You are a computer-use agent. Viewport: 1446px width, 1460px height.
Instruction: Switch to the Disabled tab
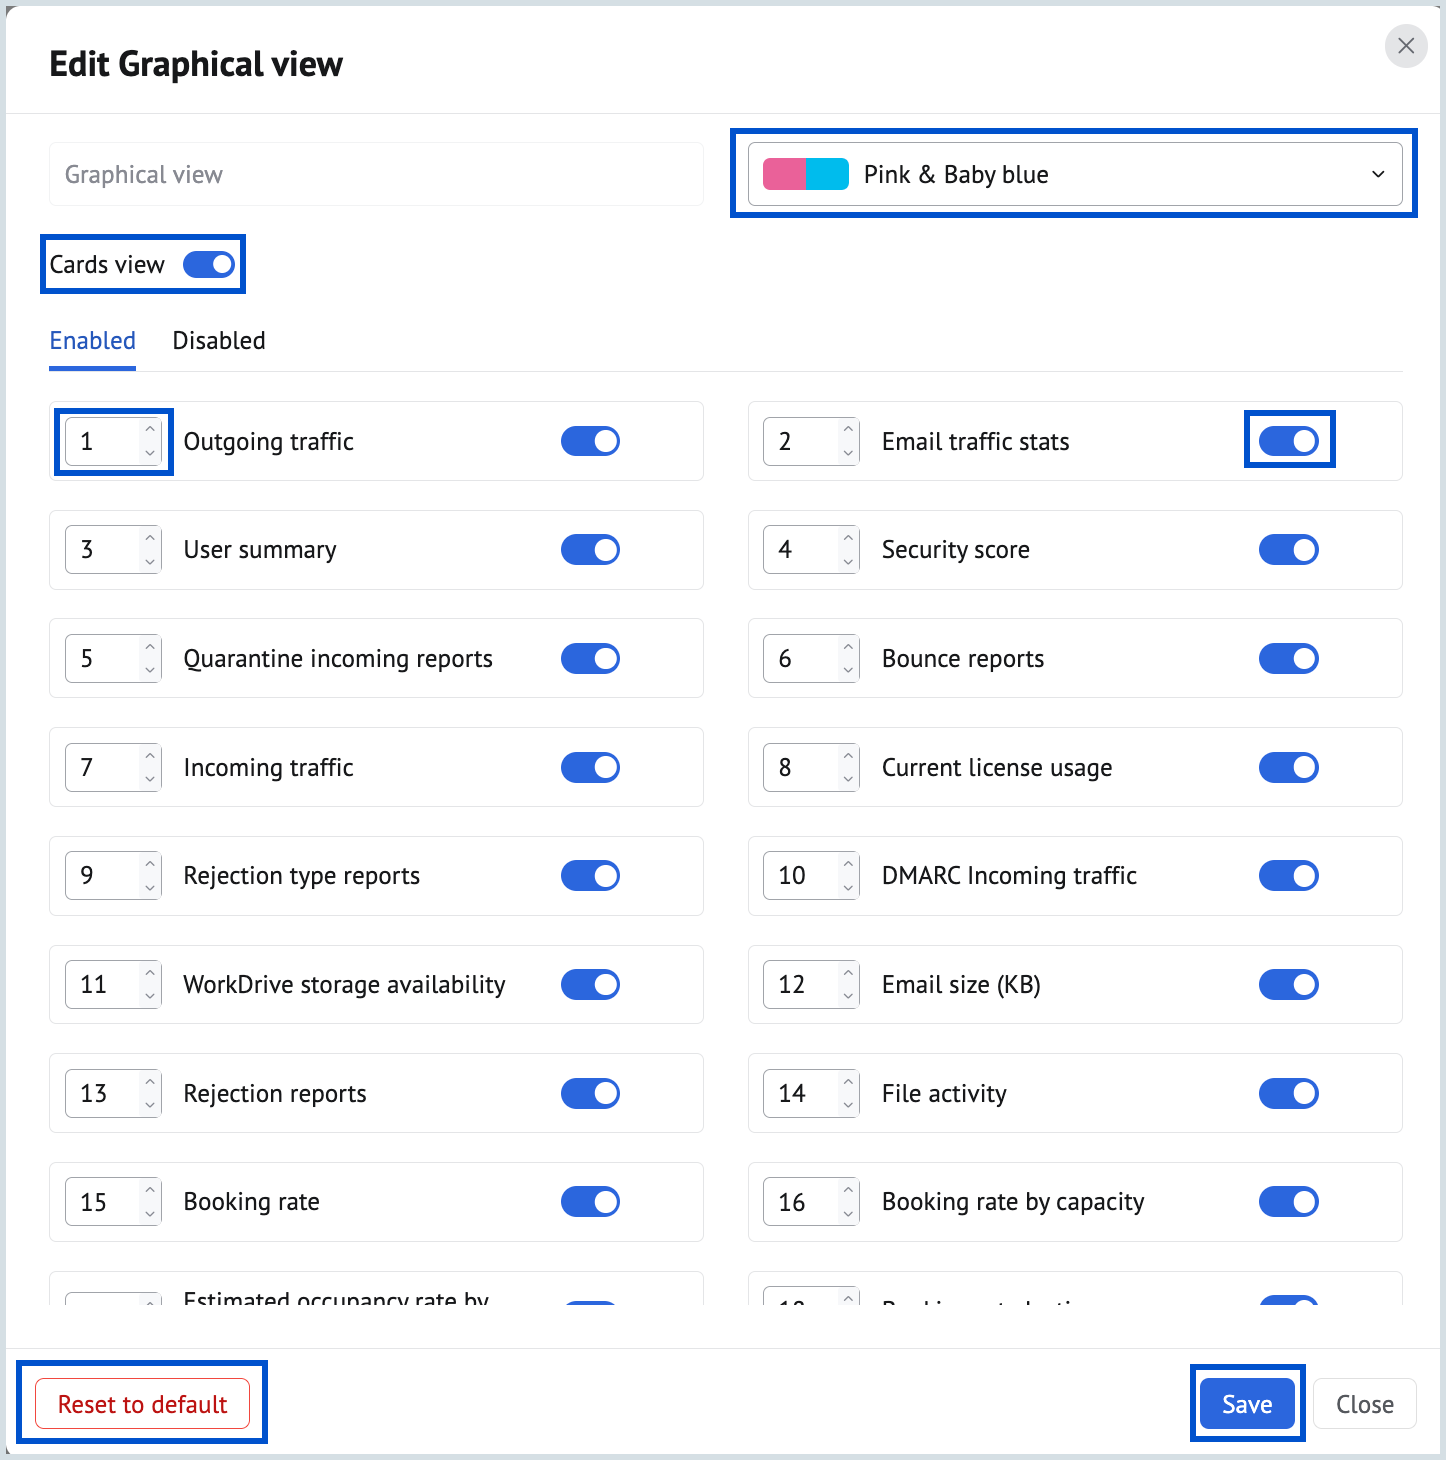(219, 341)
